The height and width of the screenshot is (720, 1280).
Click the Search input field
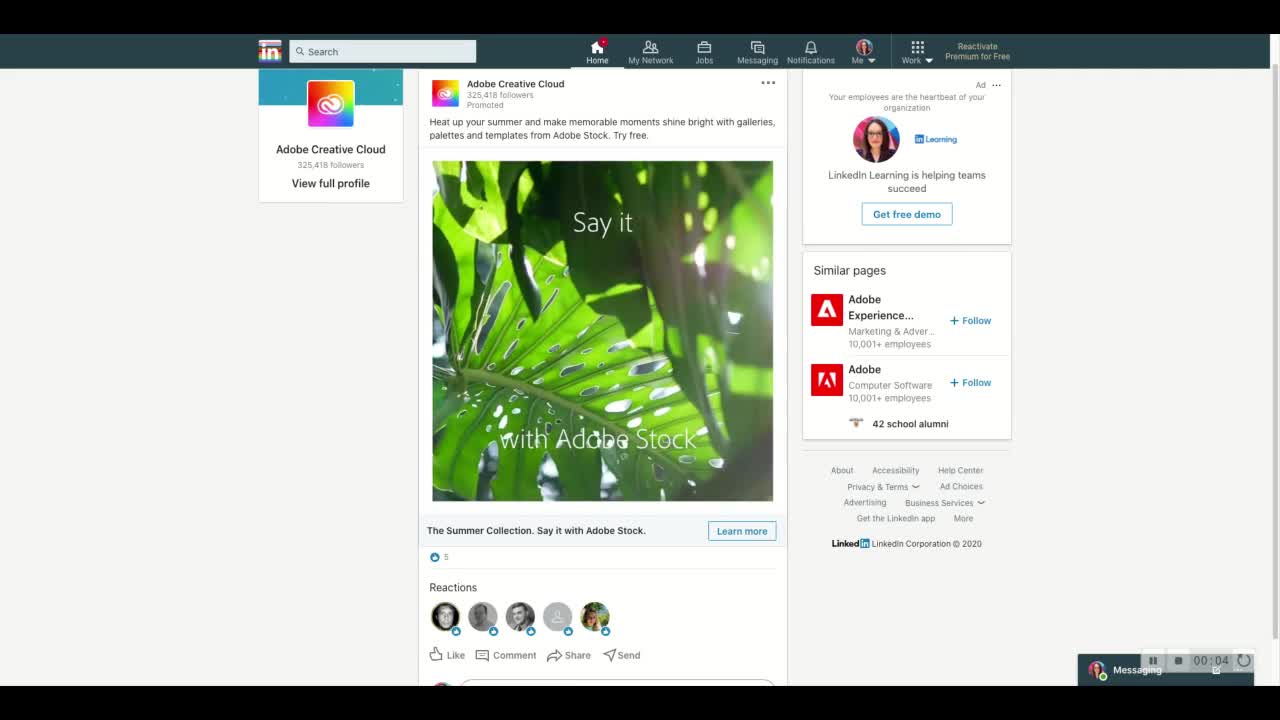coord(383,51)
